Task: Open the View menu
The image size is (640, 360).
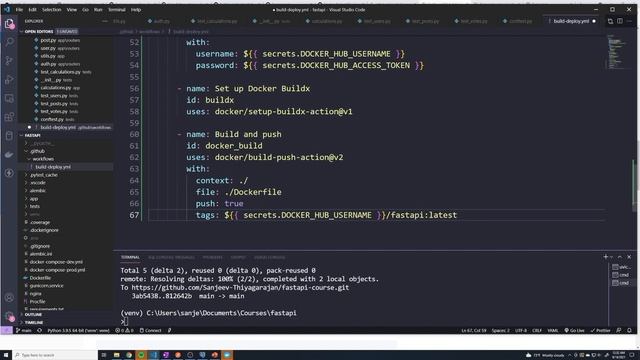Action: click(x=72, y=9)
